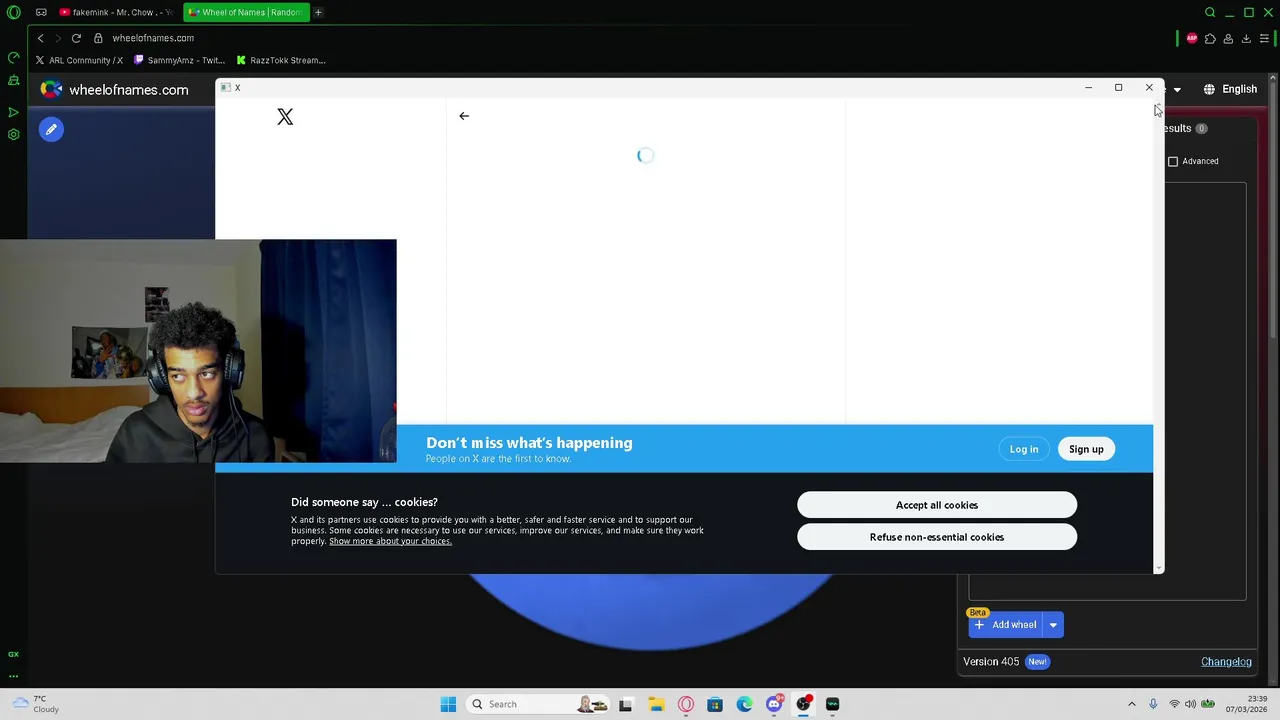The height and width of the screenshot is (720, 1280).
Task: Open the Changelog link
Action: pos(1226,661)
